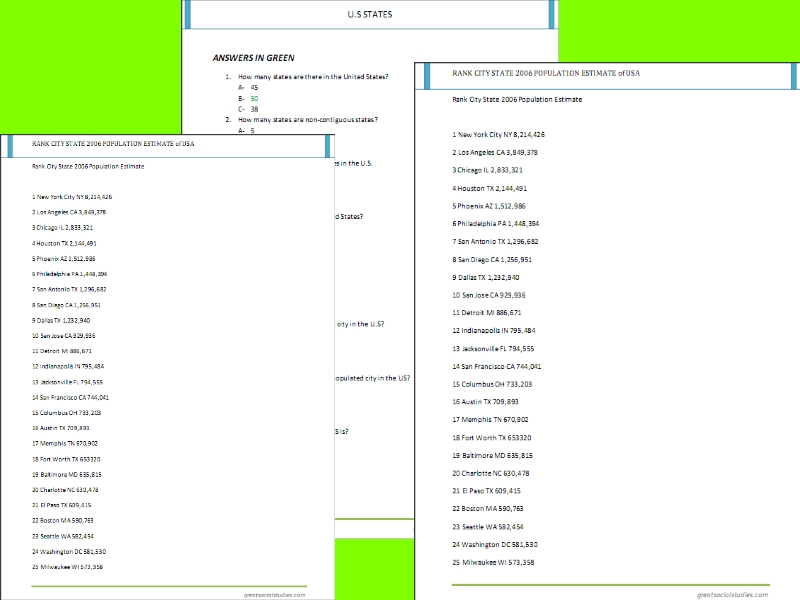This screenshot has height=600, width=800.
Task: Click "10 San Jose CA 929,936" on the right page
Action: pyautogui.click(x=489, y=295)
